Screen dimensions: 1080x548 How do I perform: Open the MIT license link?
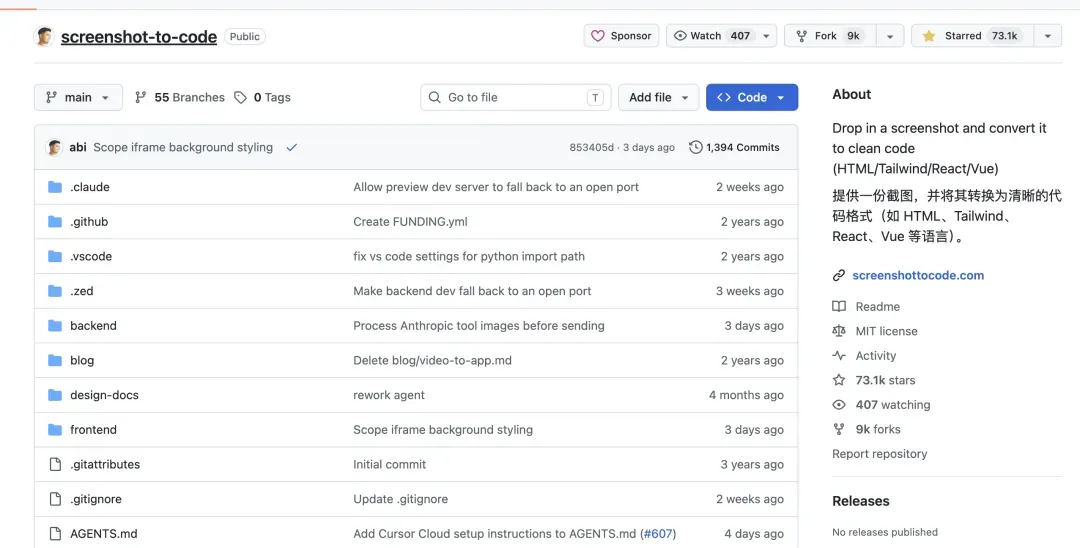pos(886,331)
